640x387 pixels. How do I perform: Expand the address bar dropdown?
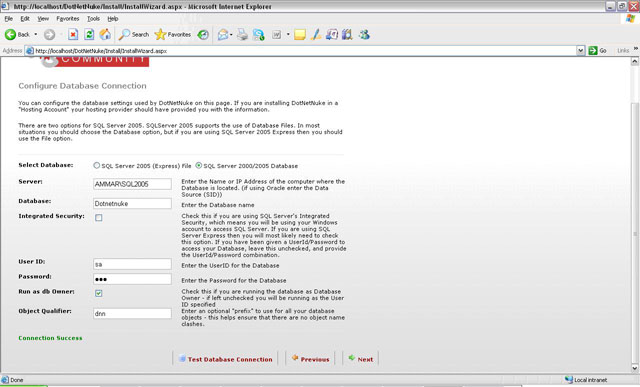[580, 51]
